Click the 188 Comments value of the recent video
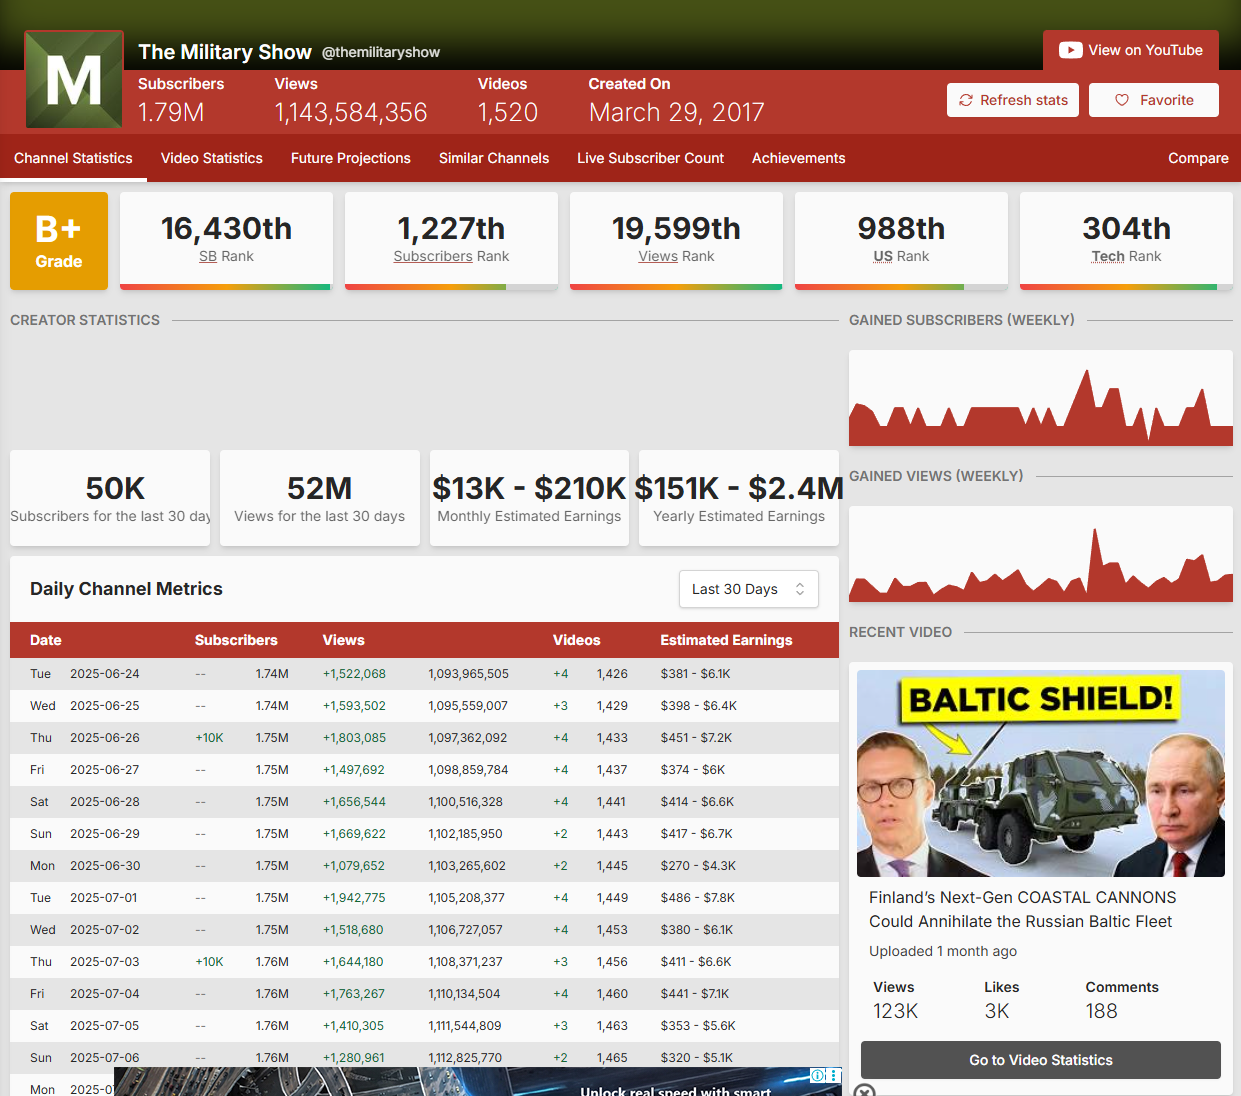1241x1096 pixels. click(1102, 1011)
